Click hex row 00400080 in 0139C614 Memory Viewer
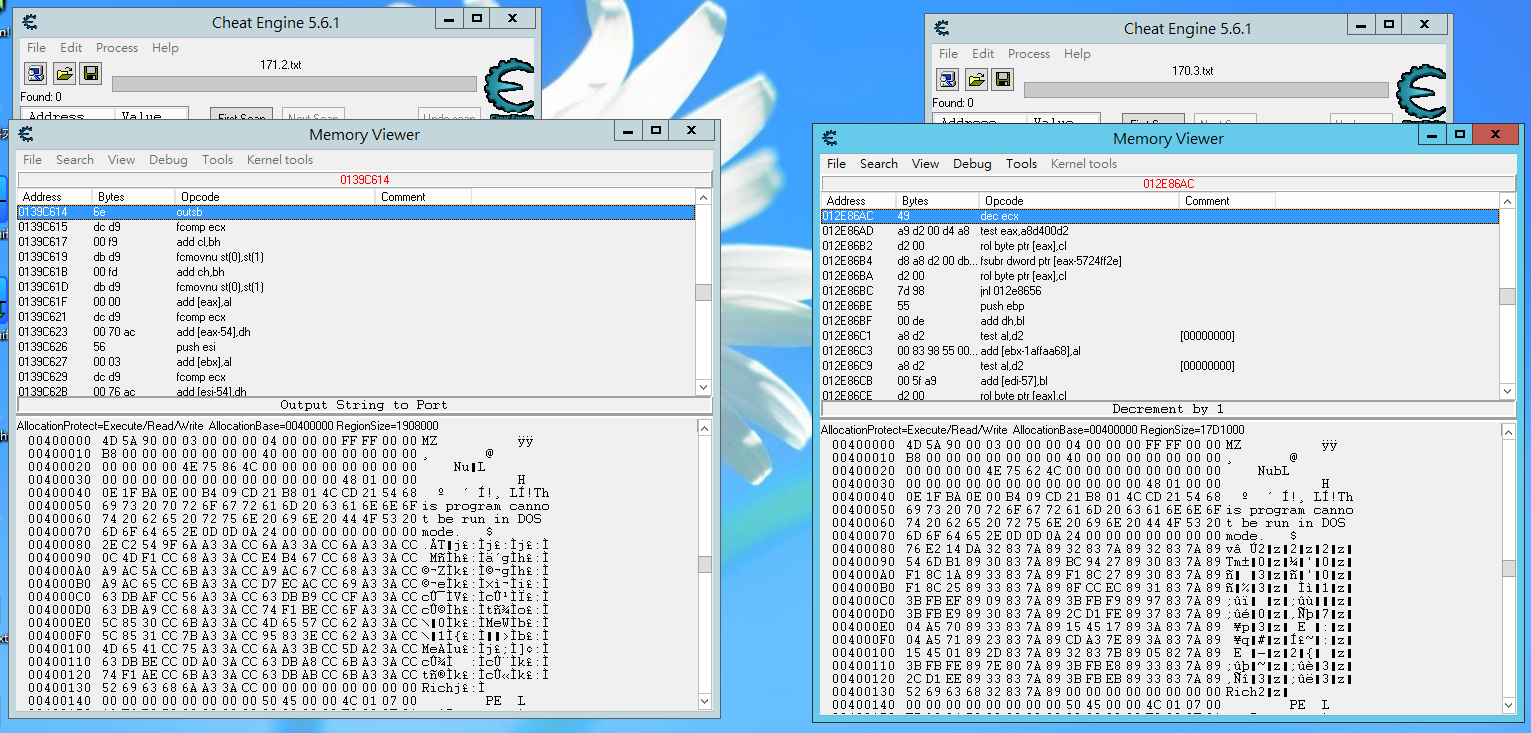The image size is (1531, 733). tap(289, 545)
